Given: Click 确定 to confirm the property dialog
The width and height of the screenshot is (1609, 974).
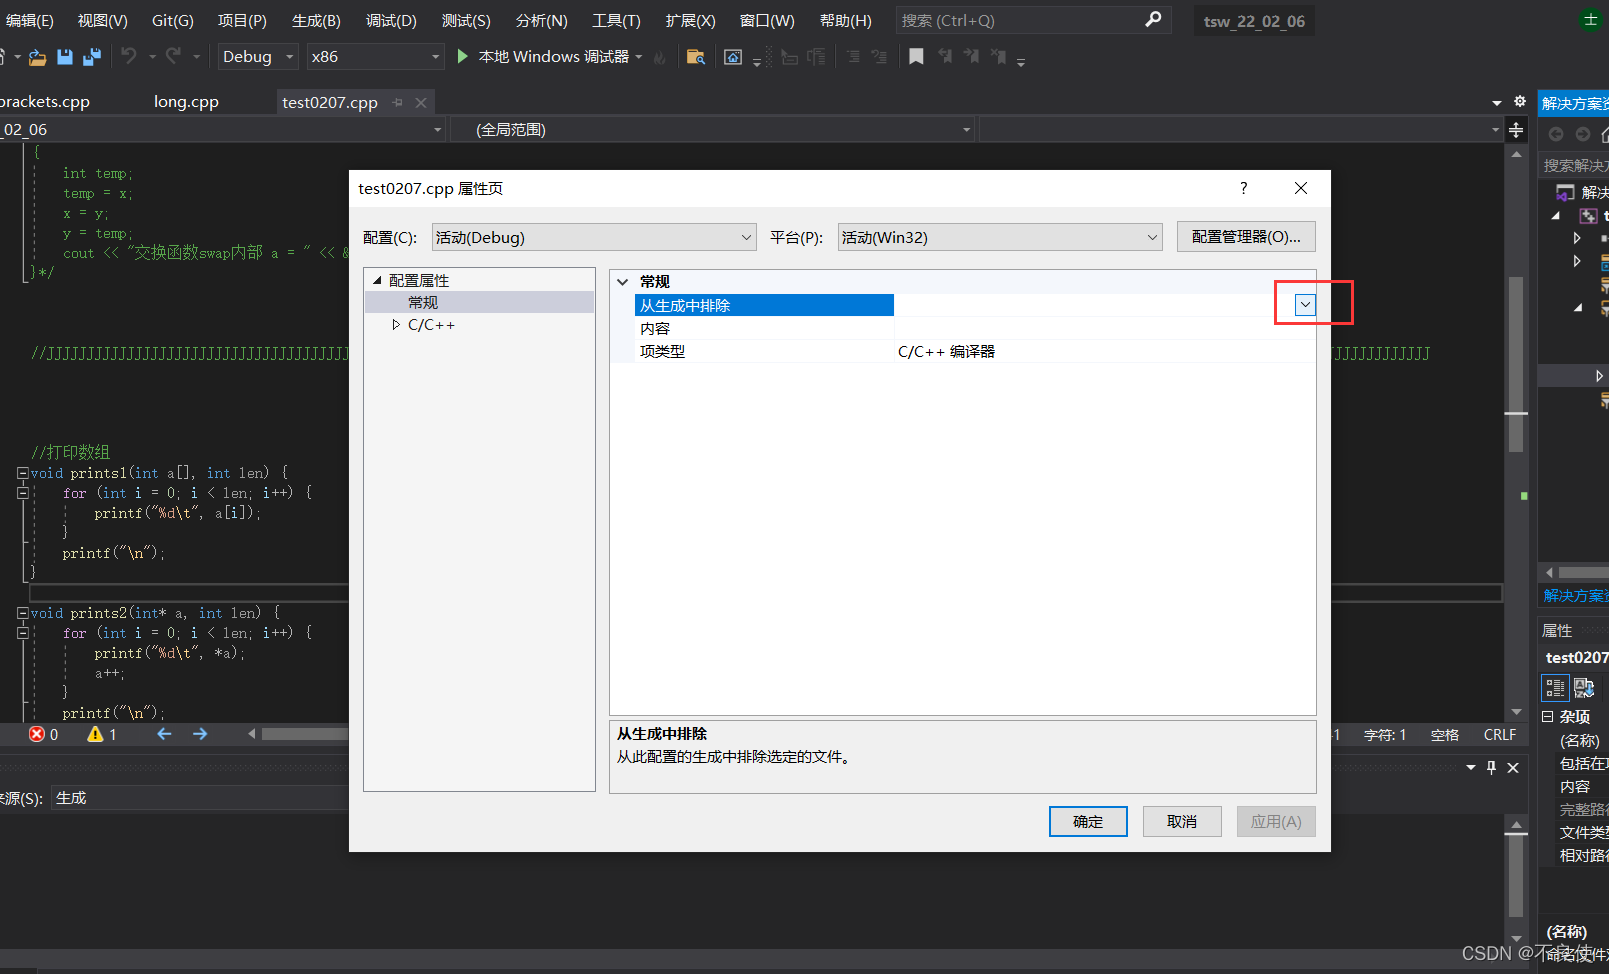Looking at the screenshot, I should [x=1088, y=821].
